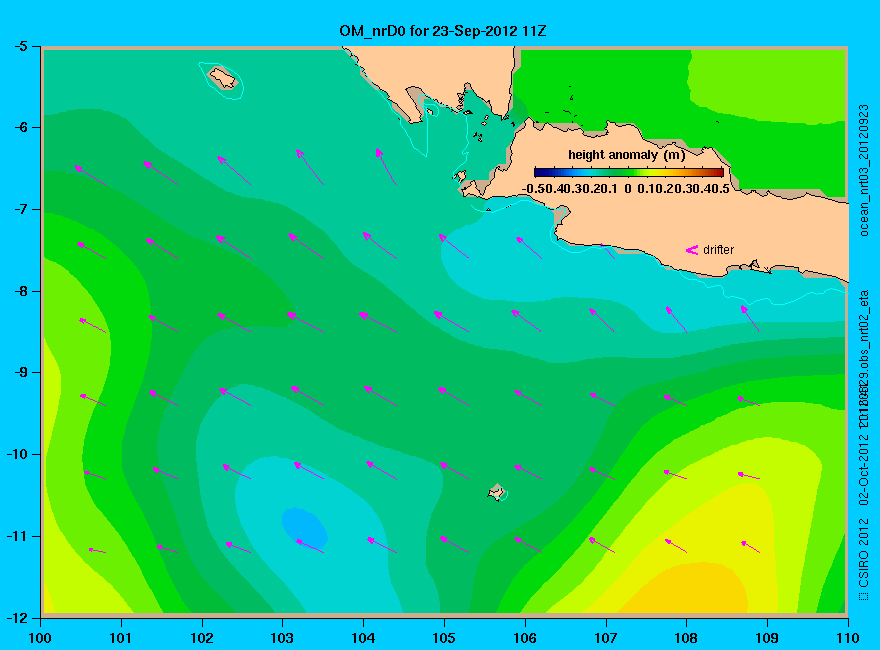Click the y-axis label -10
880x650 pixels.
tap(17, 454)
